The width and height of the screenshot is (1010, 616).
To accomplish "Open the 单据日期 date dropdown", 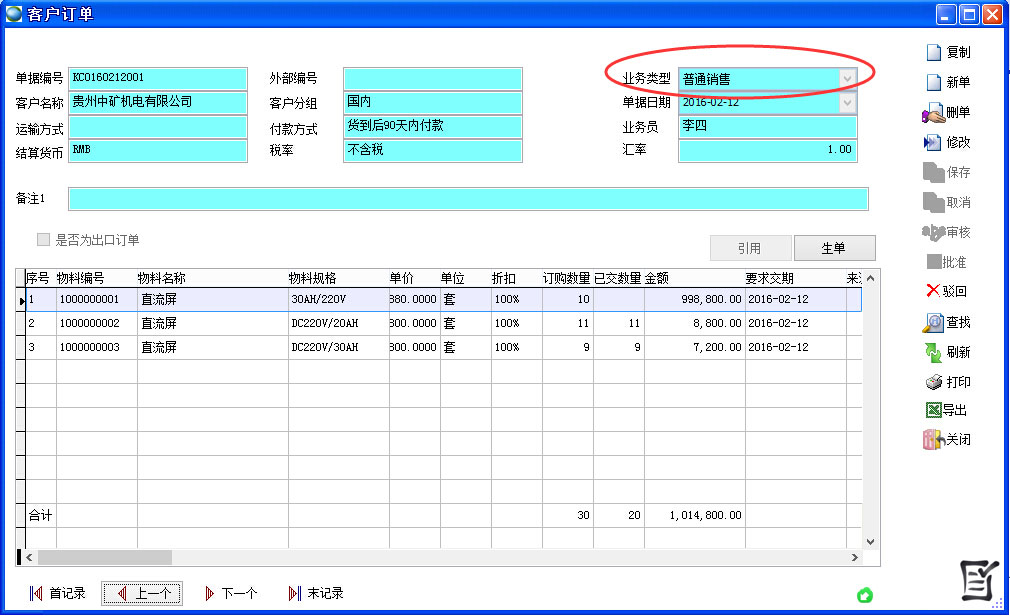I will click(848, 103).
